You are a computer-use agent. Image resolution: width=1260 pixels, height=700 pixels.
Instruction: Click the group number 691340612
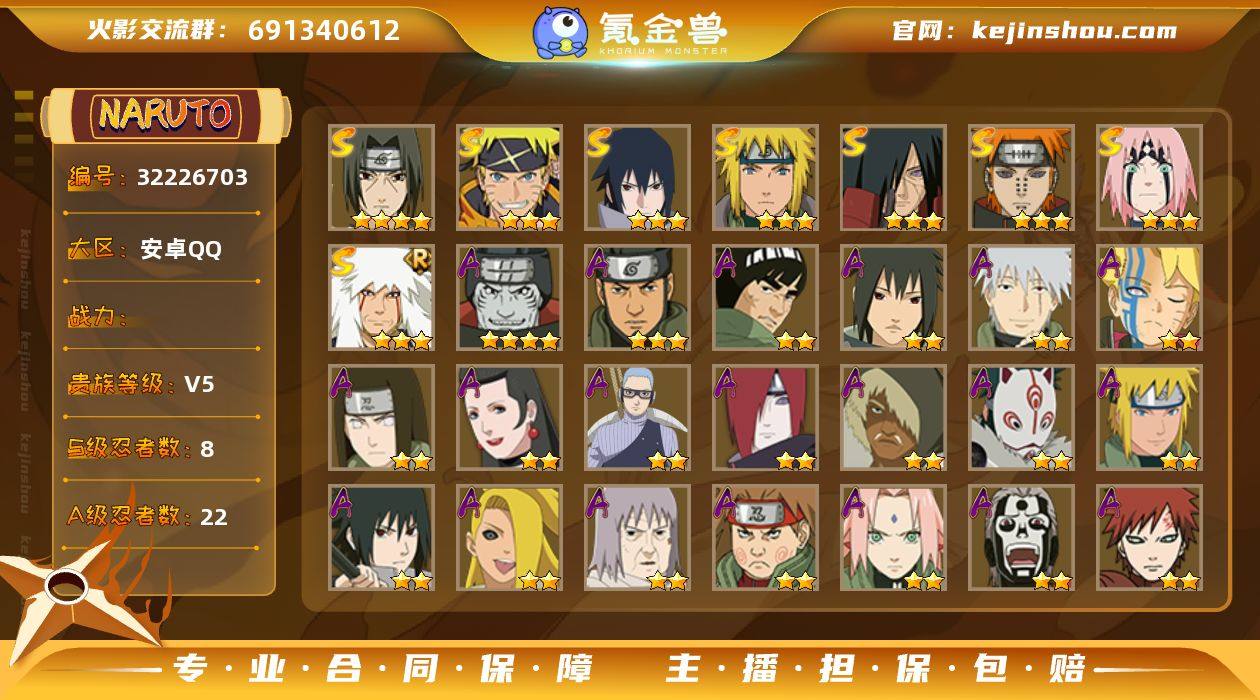[324, 30]
